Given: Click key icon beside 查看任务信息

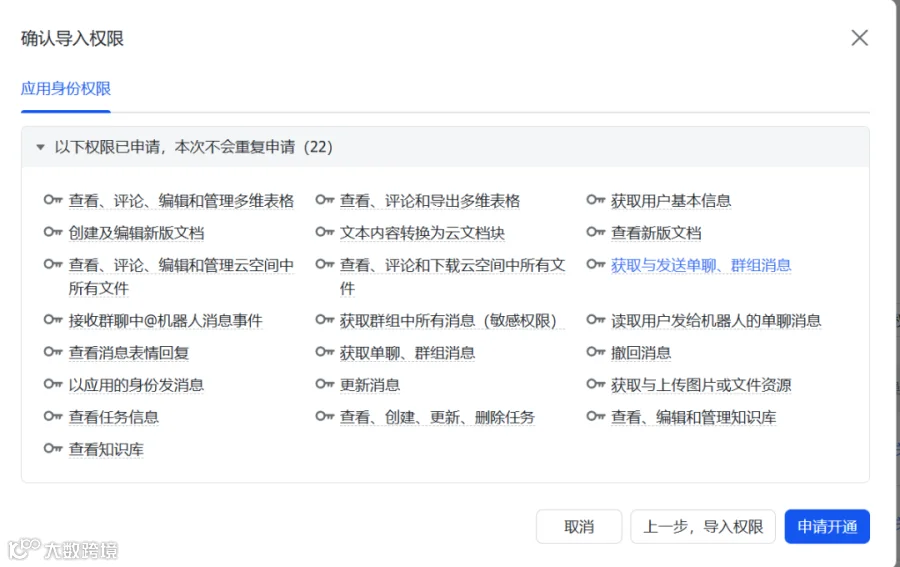Looking at the screenshot, I should point(53,415).
